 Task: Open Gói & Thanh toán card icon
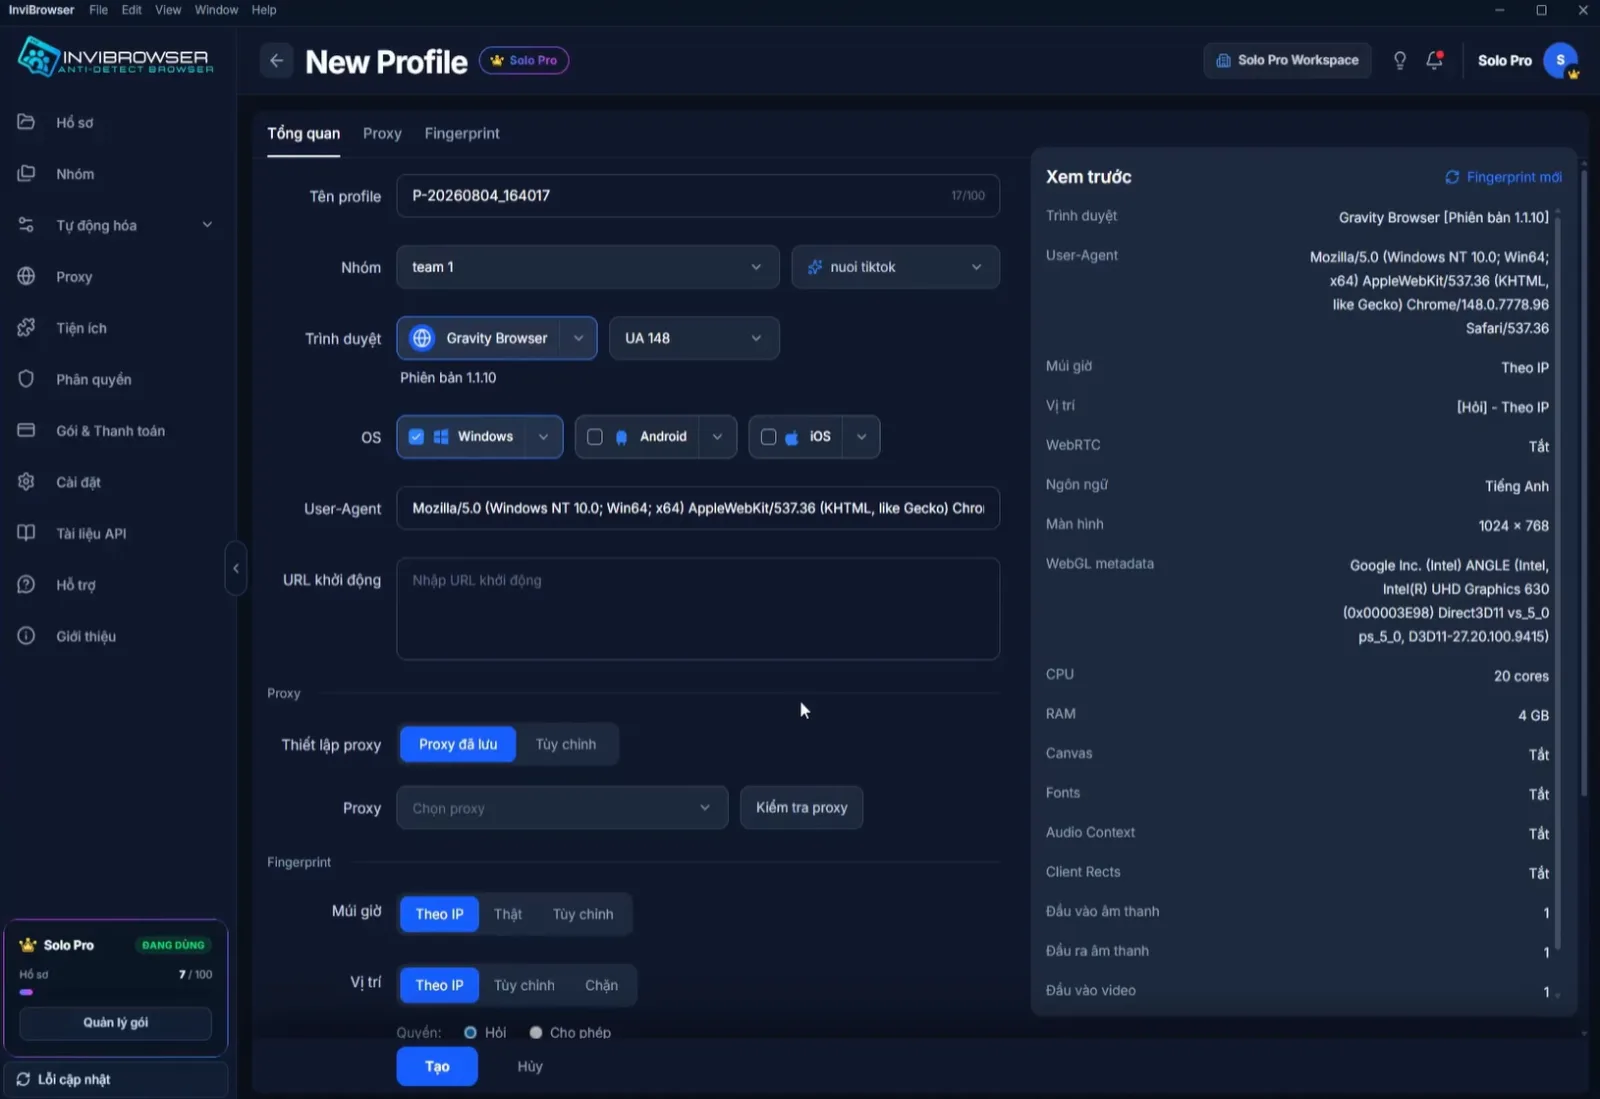(26, 430)
